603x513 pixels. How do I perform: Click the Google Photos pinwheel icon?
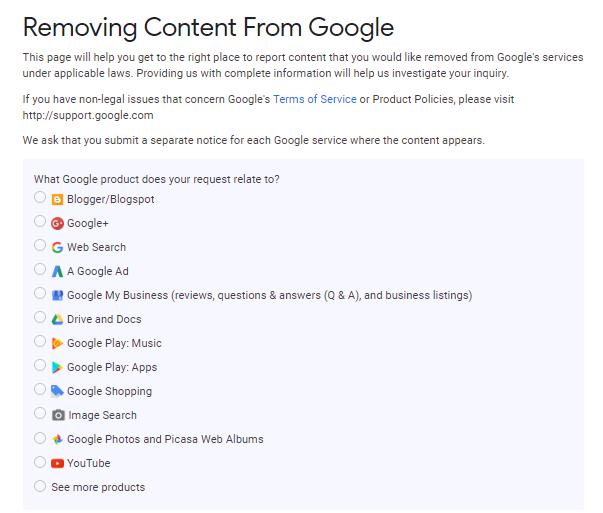pyautogui.click(x=57, y=439)
